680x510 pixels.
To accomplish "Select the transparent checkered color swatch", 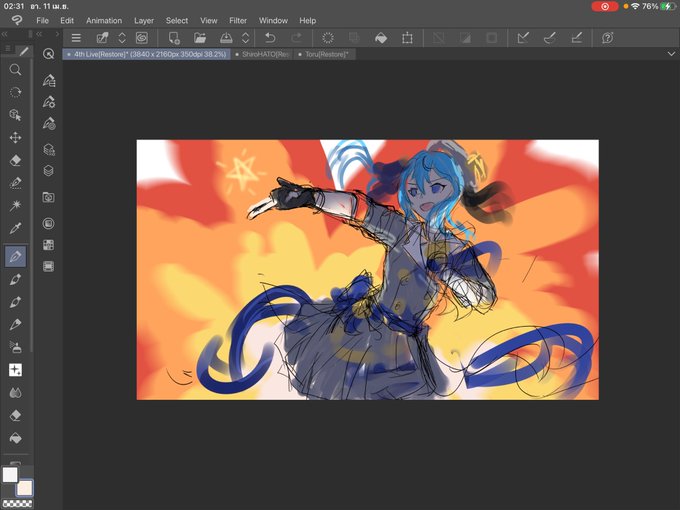I will coord(17,503).
